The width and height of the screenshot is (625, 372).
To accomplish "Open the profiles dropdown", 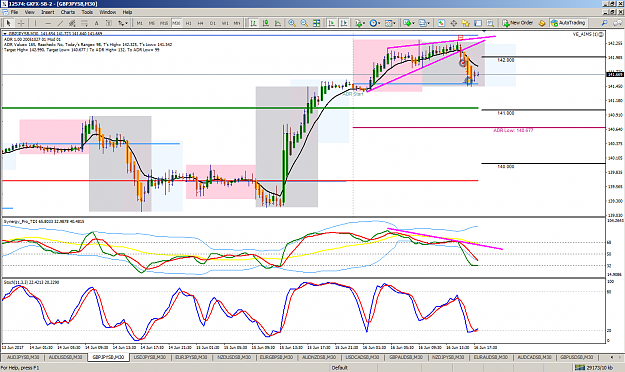I will click(425, 23).
